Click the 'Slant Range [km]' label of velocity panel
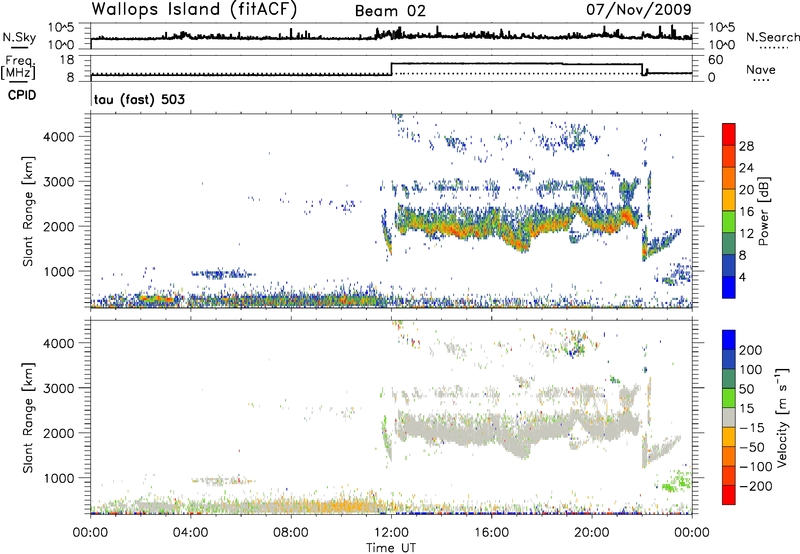Screen dimensions: 800x554 point(28,418)
